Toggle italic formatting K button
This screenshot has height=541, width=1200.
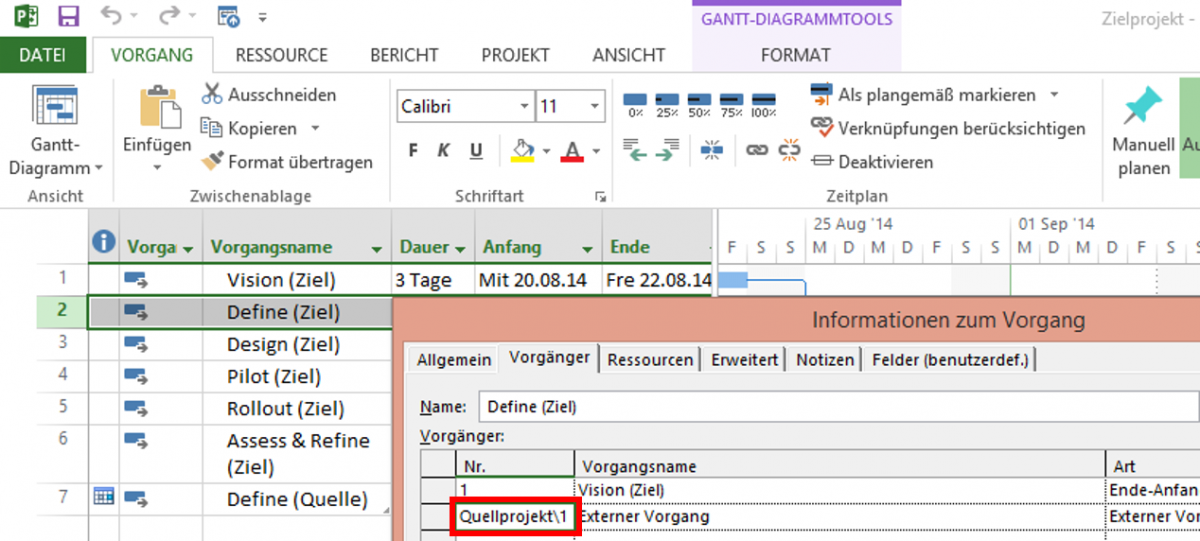point(443,151)
